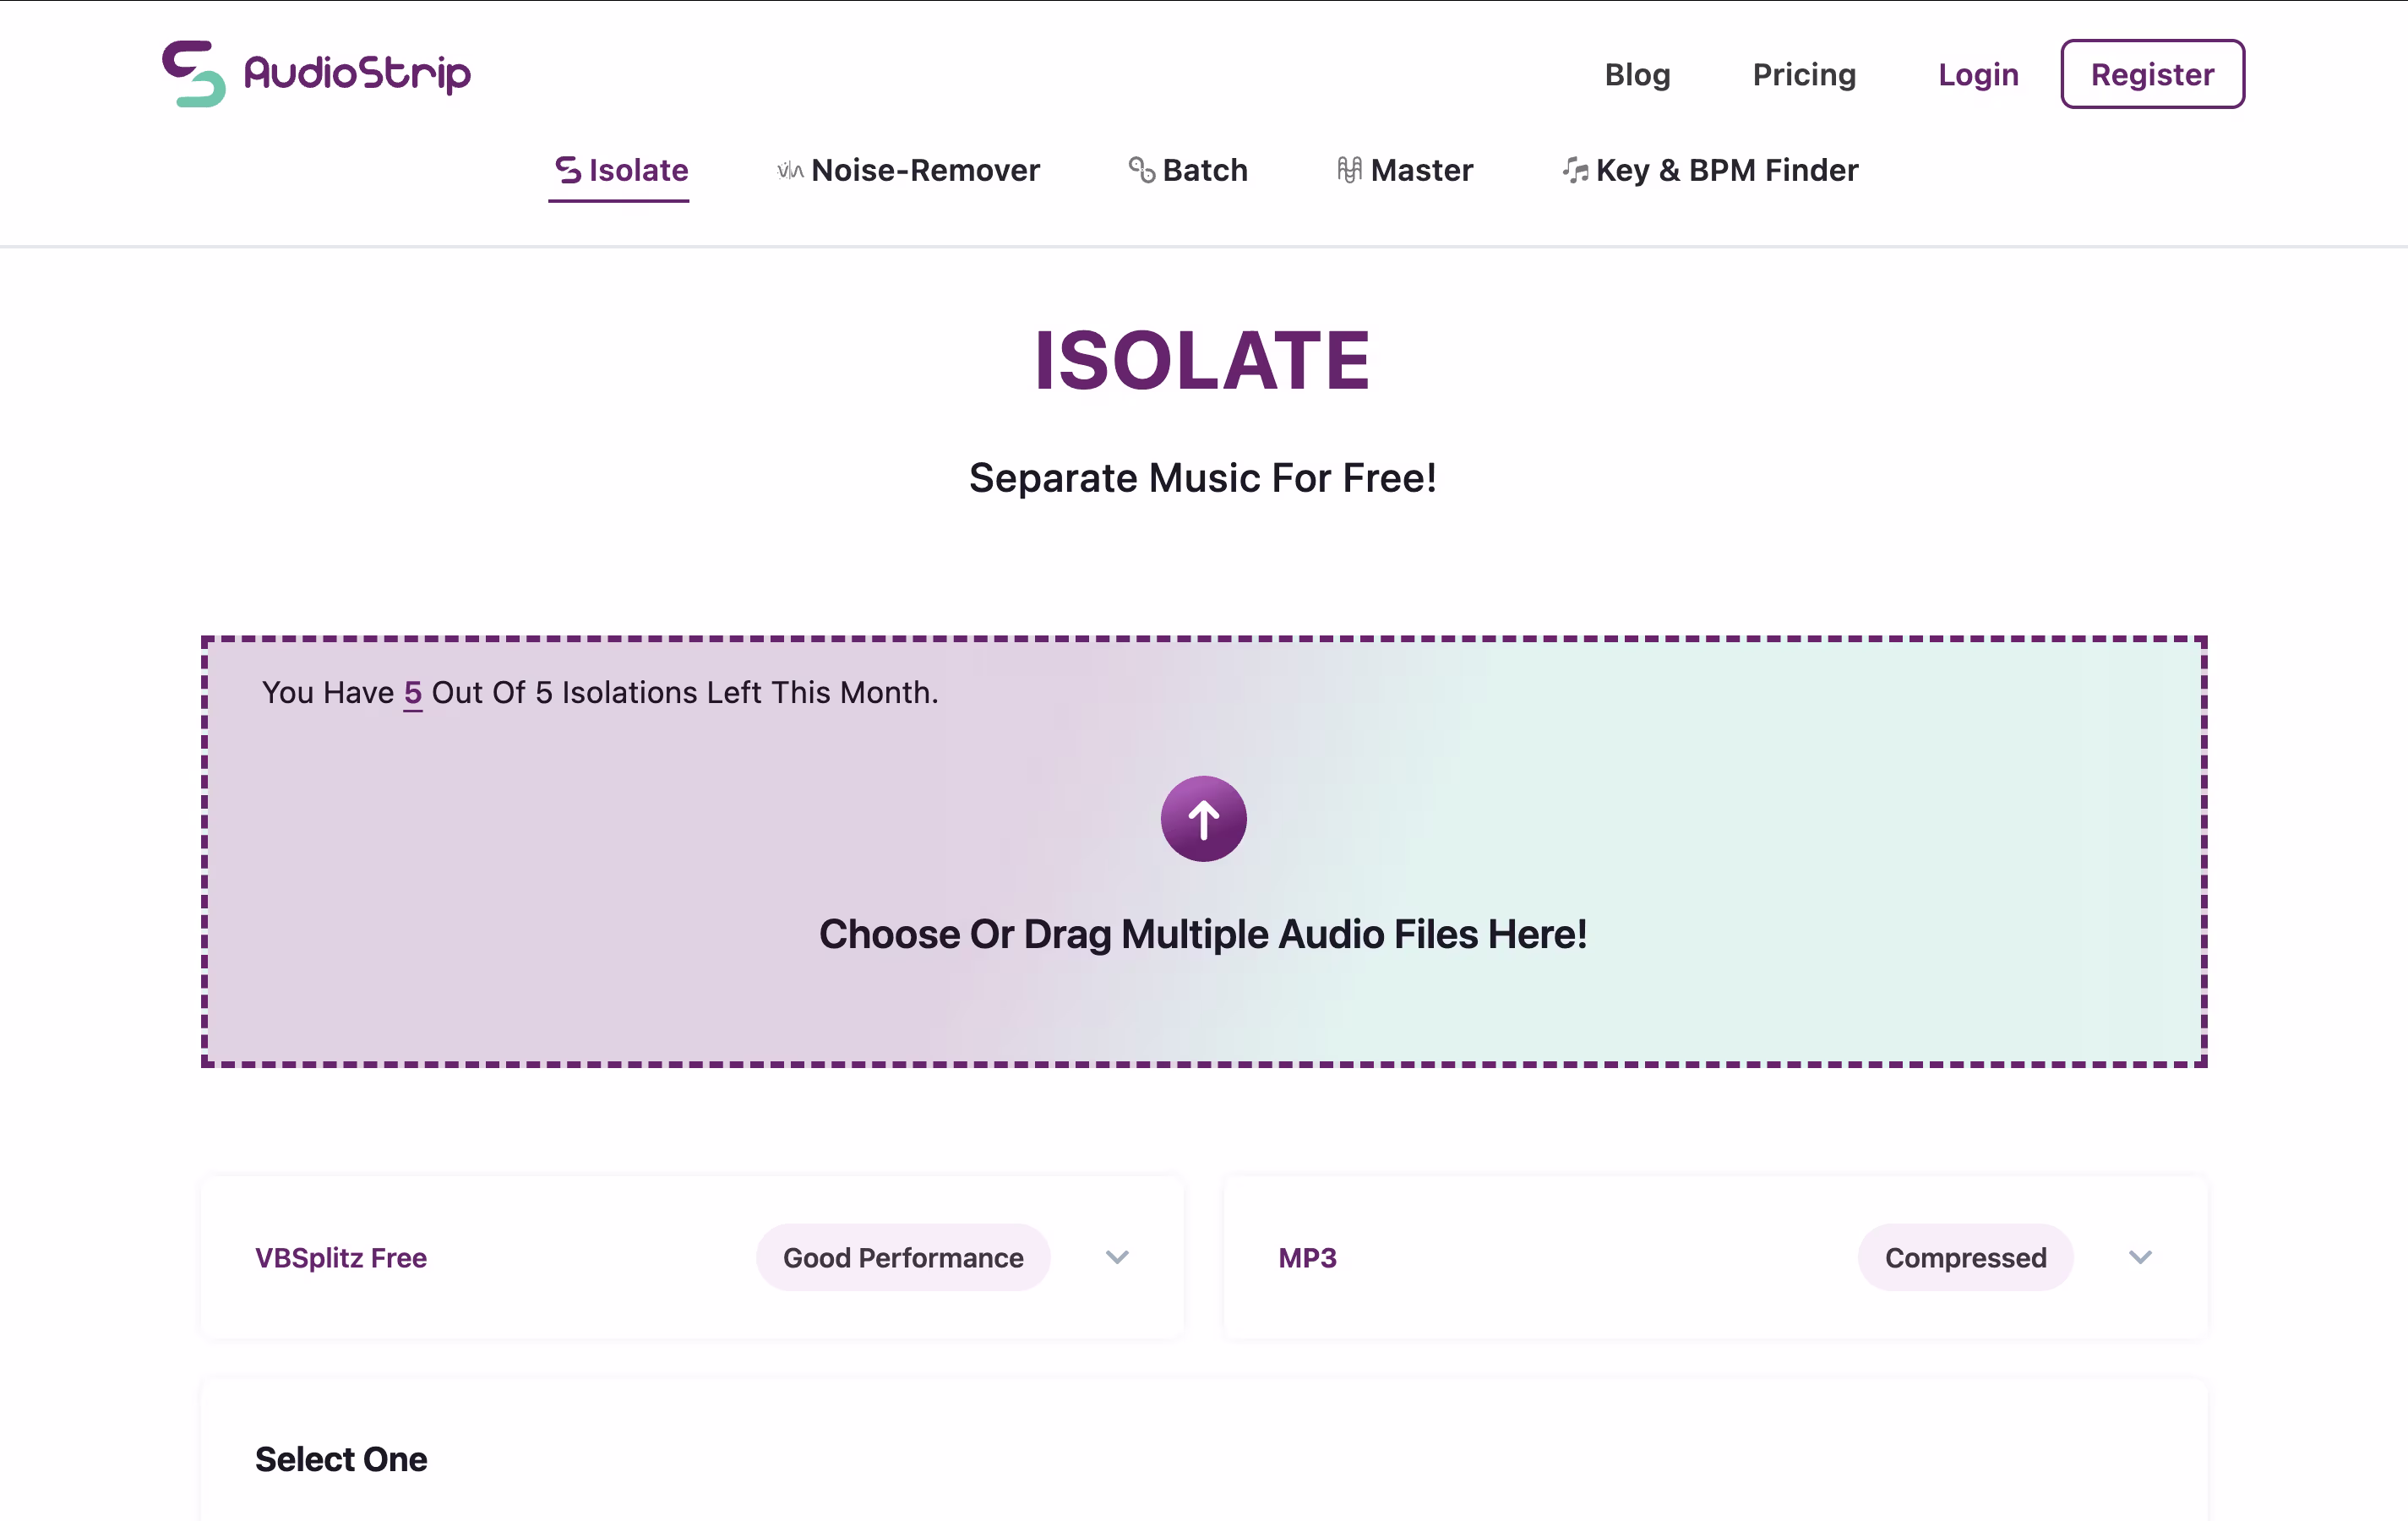Open the Blog page
This screenshot has width=2408, height=1521.
click(1637, 74)
